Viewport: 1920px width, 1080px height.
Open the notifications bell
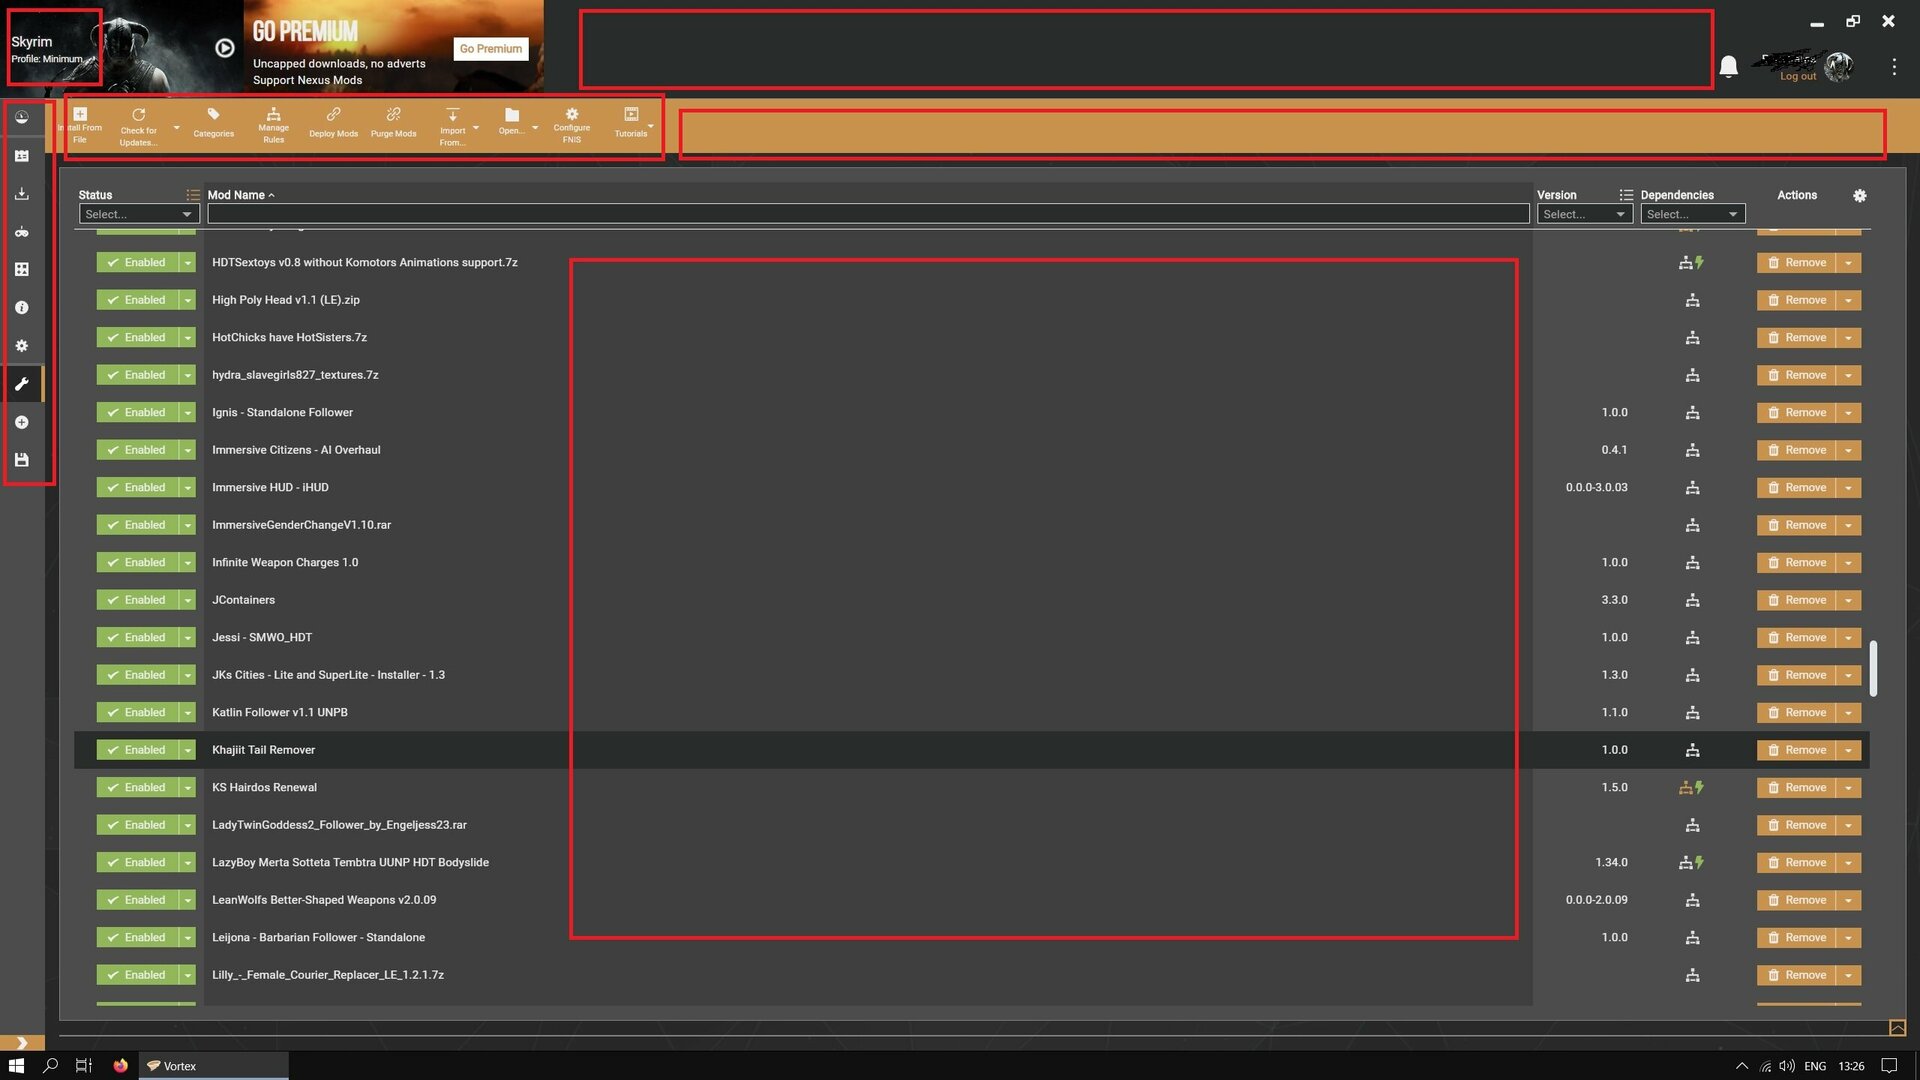click(x=1728, y=66)
